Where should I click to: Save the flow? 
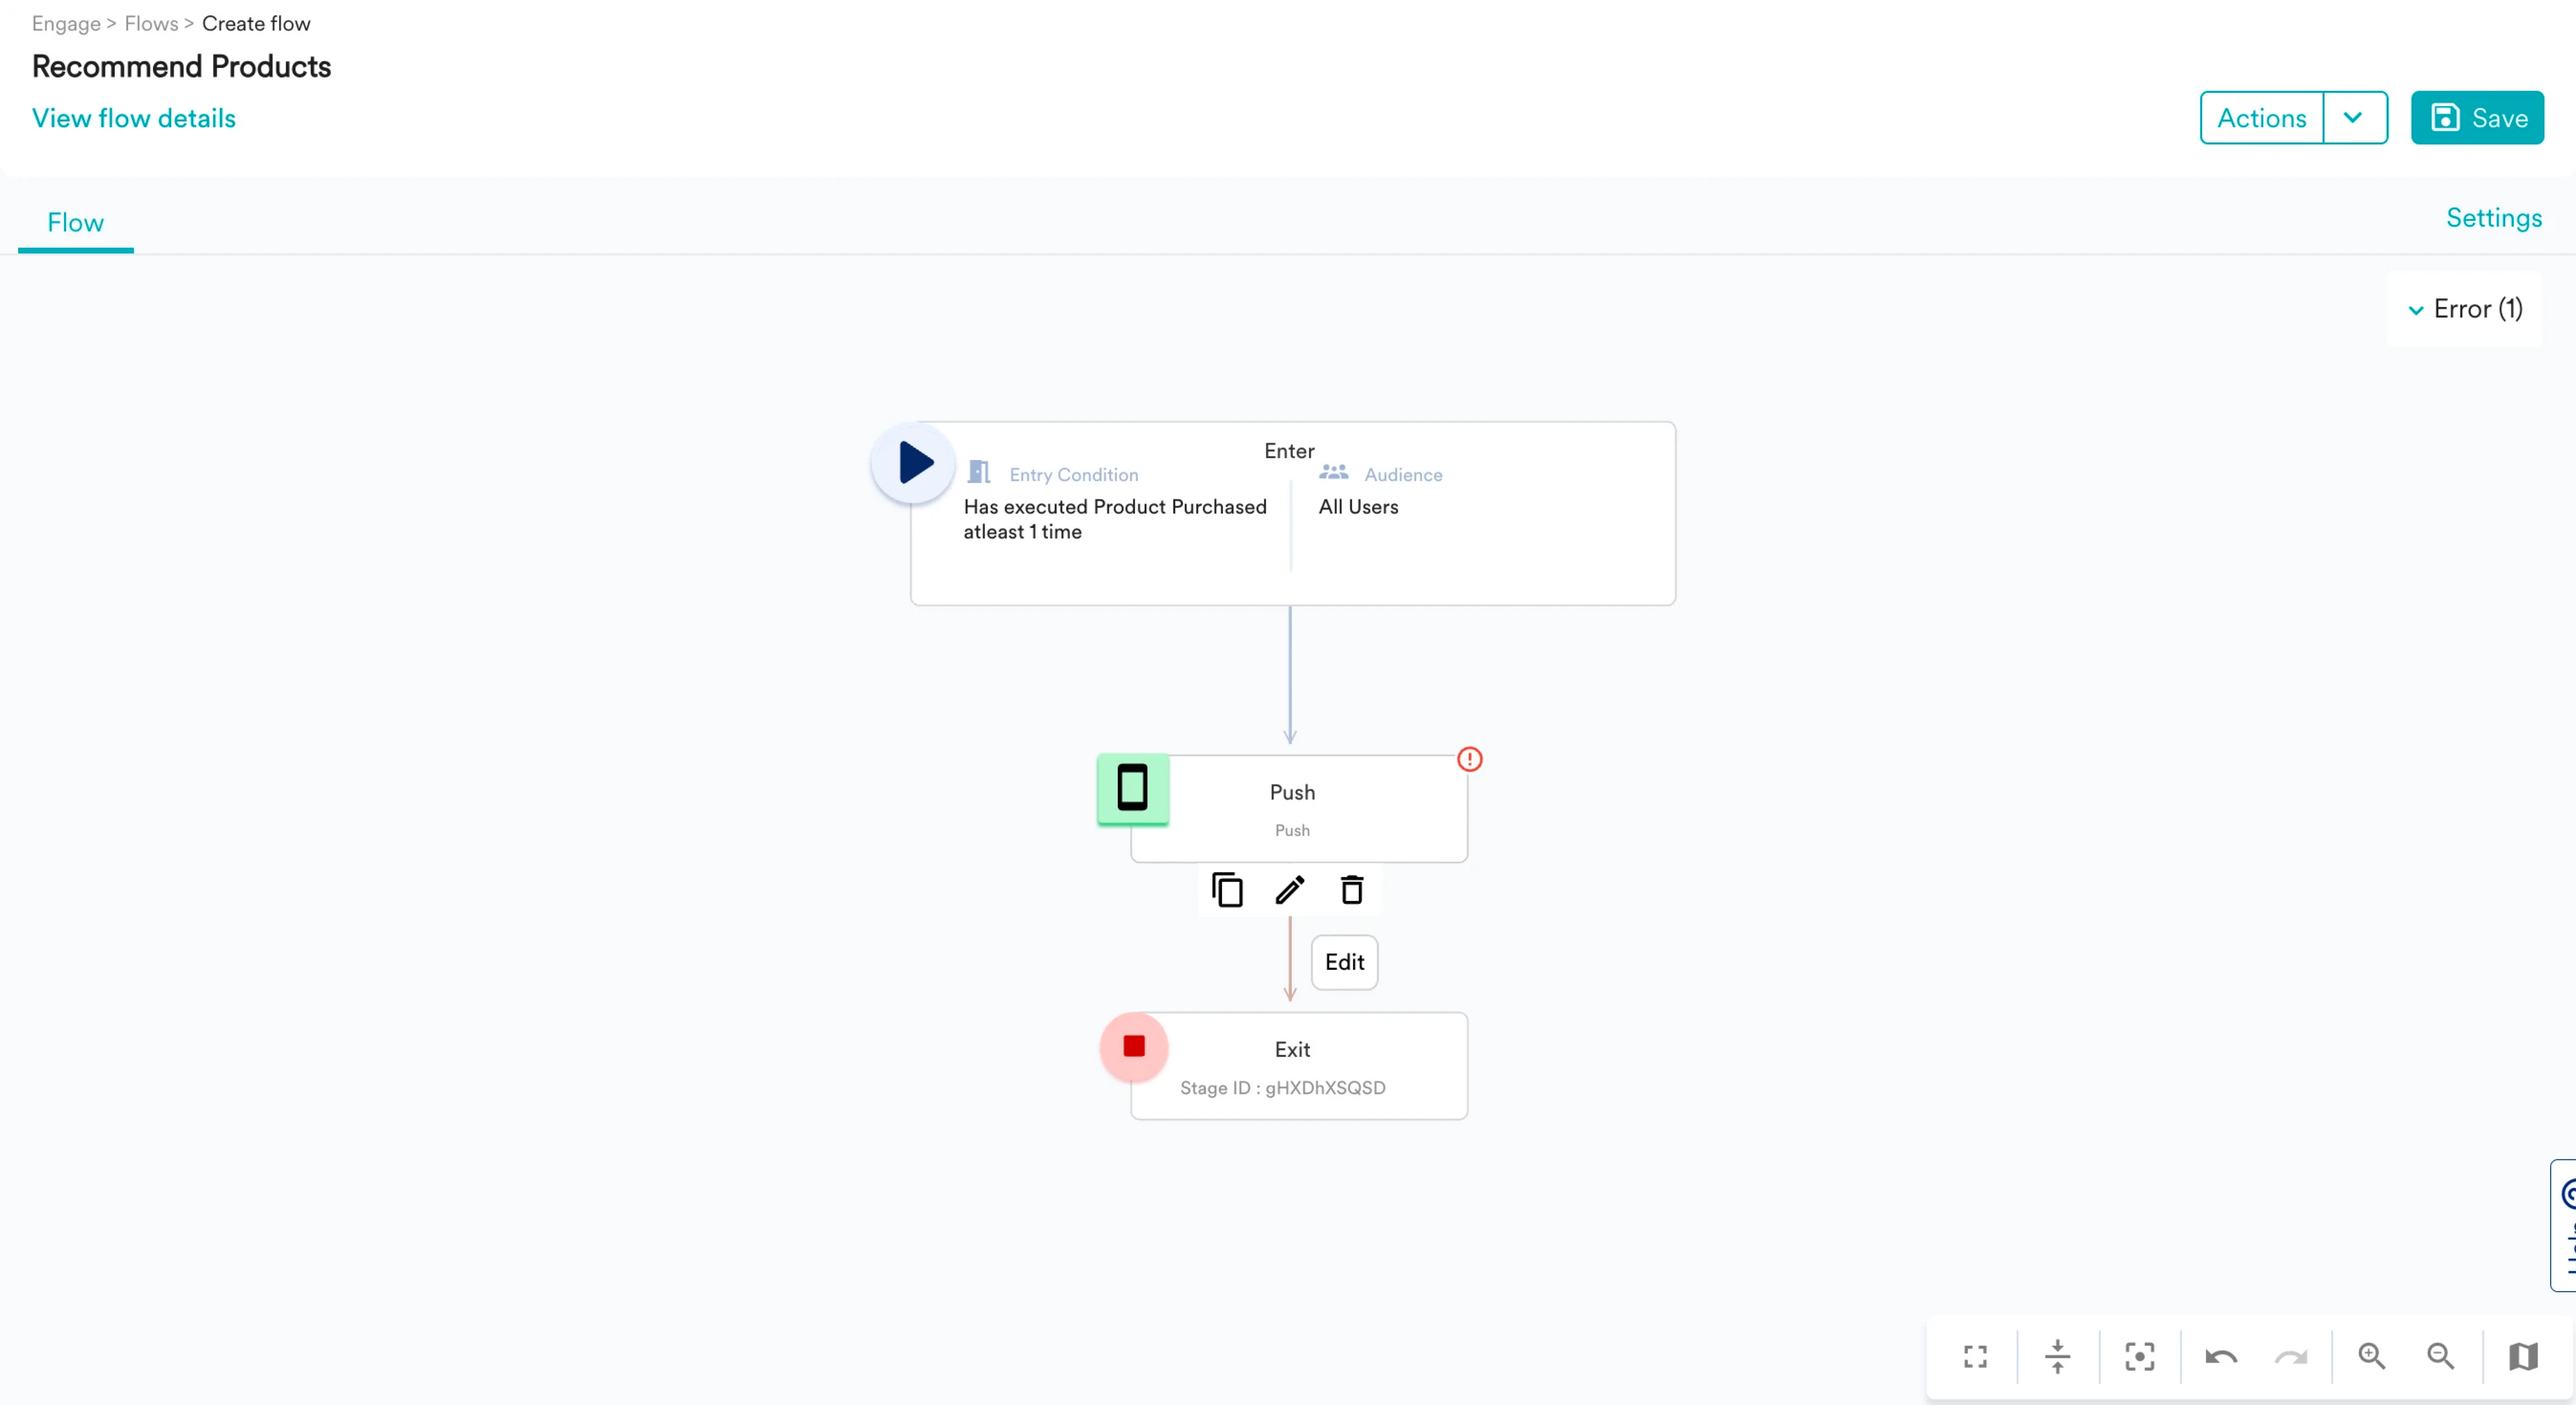click(2476, 118)
